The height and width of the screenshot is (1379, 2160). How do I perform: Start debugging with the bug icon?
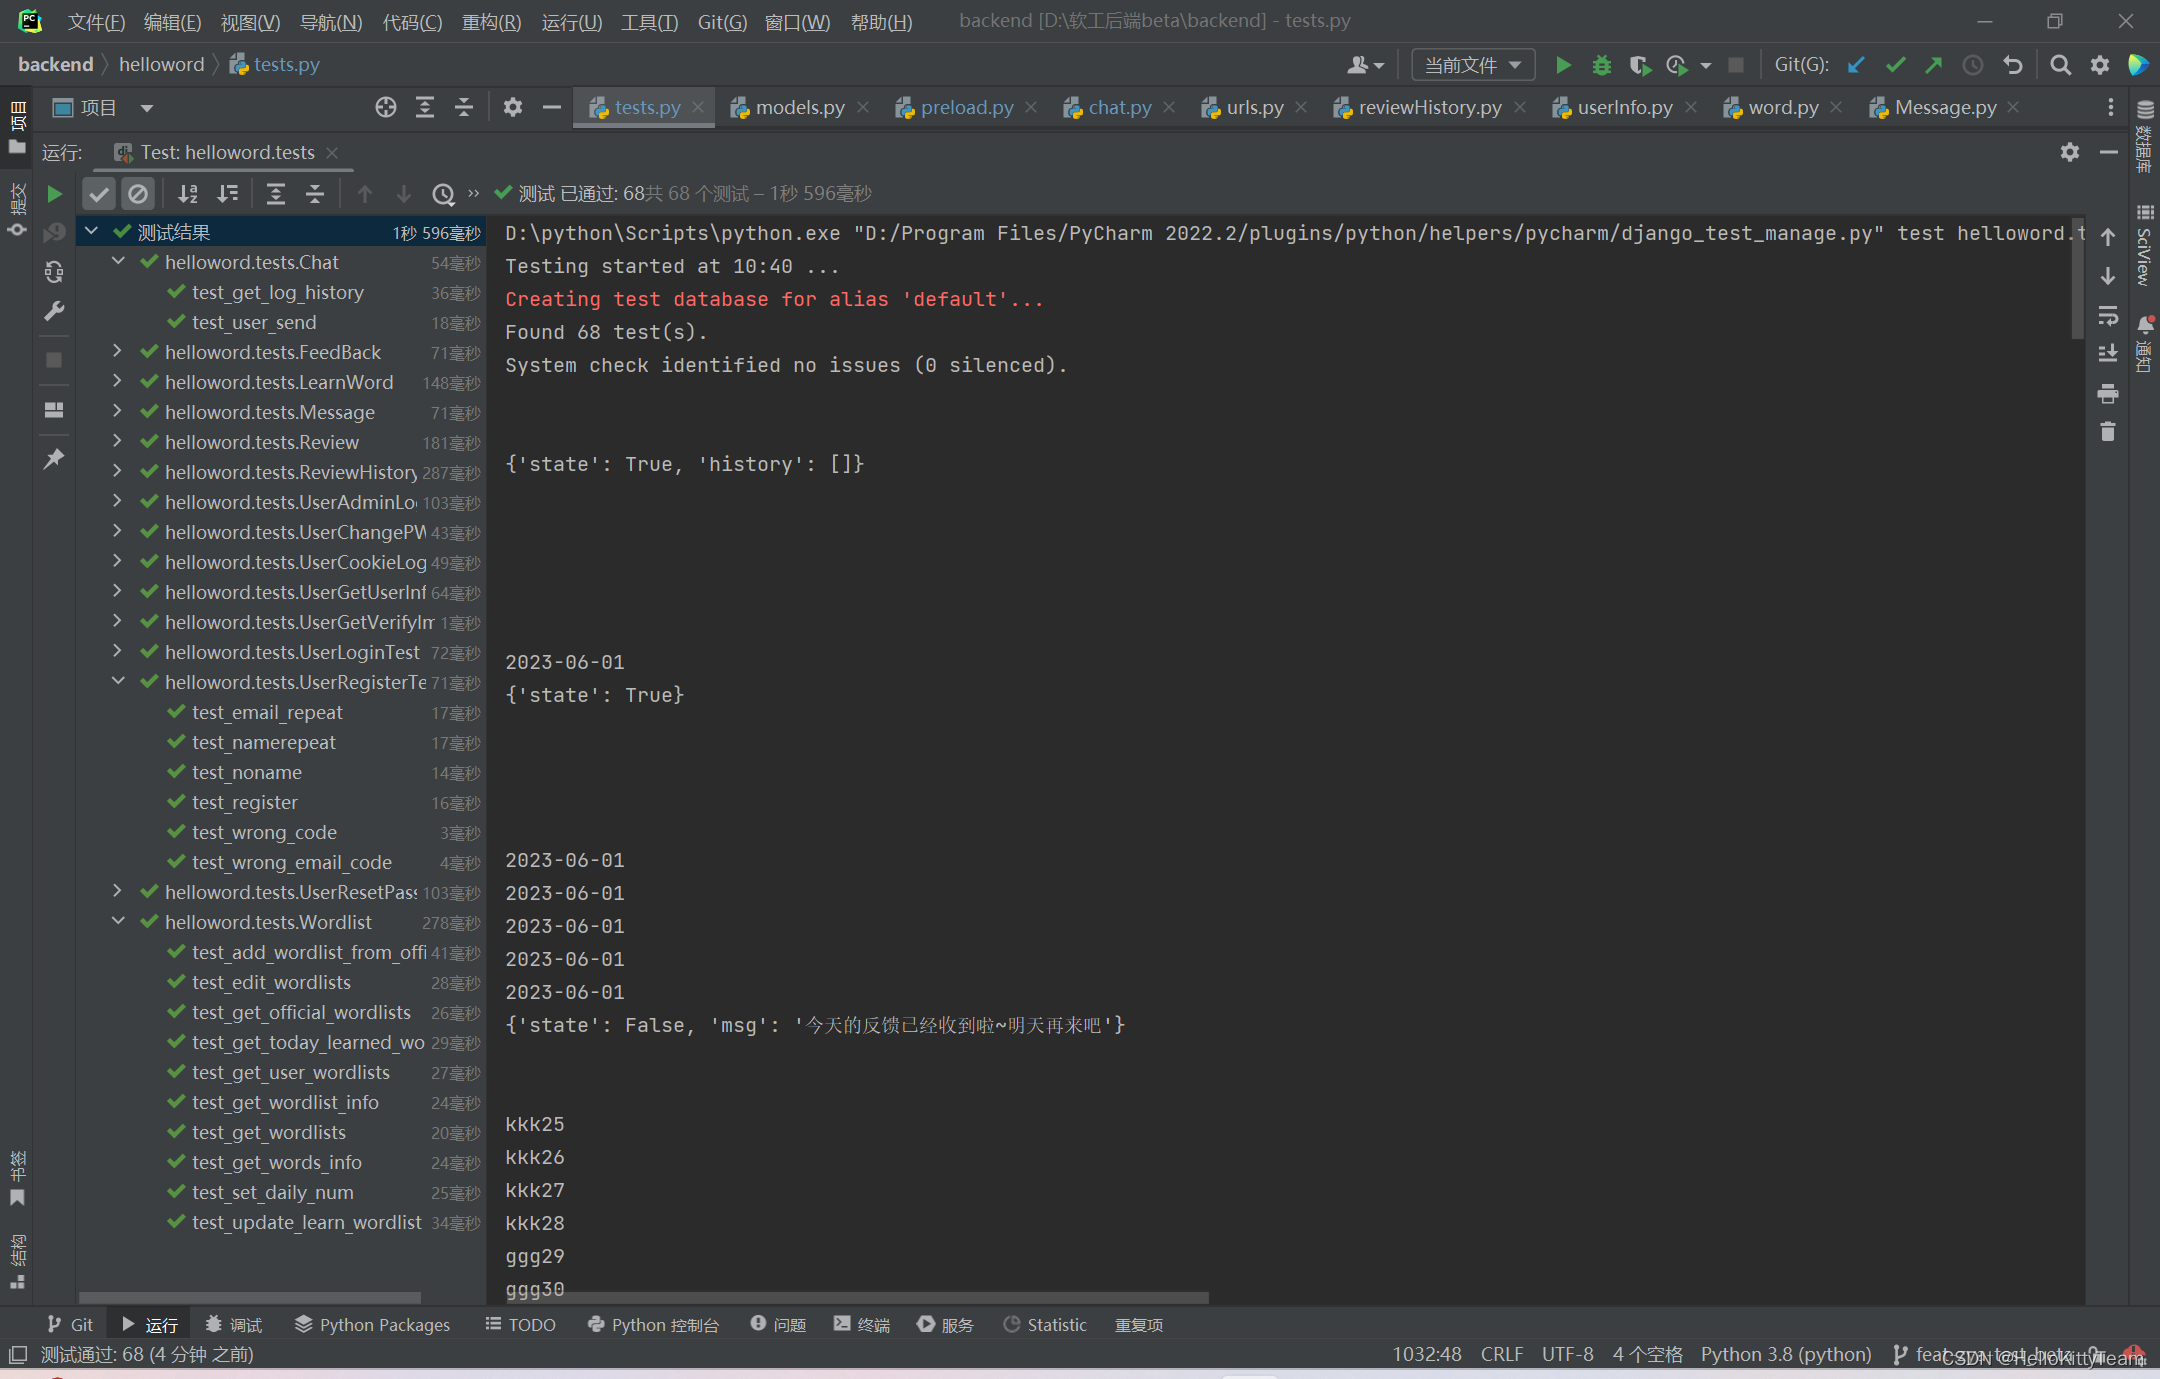pos(1602,65)
